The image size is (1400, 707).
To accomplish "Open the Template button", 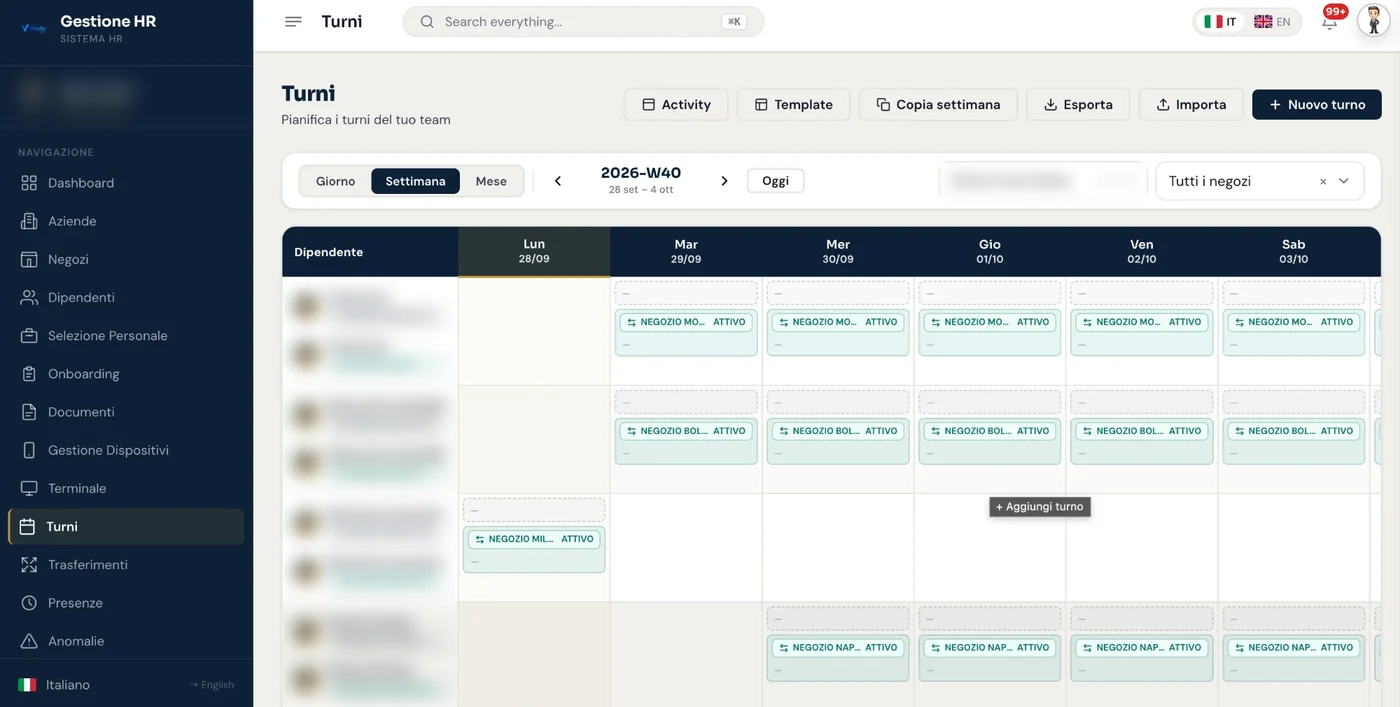I will [x=793, y=104].
